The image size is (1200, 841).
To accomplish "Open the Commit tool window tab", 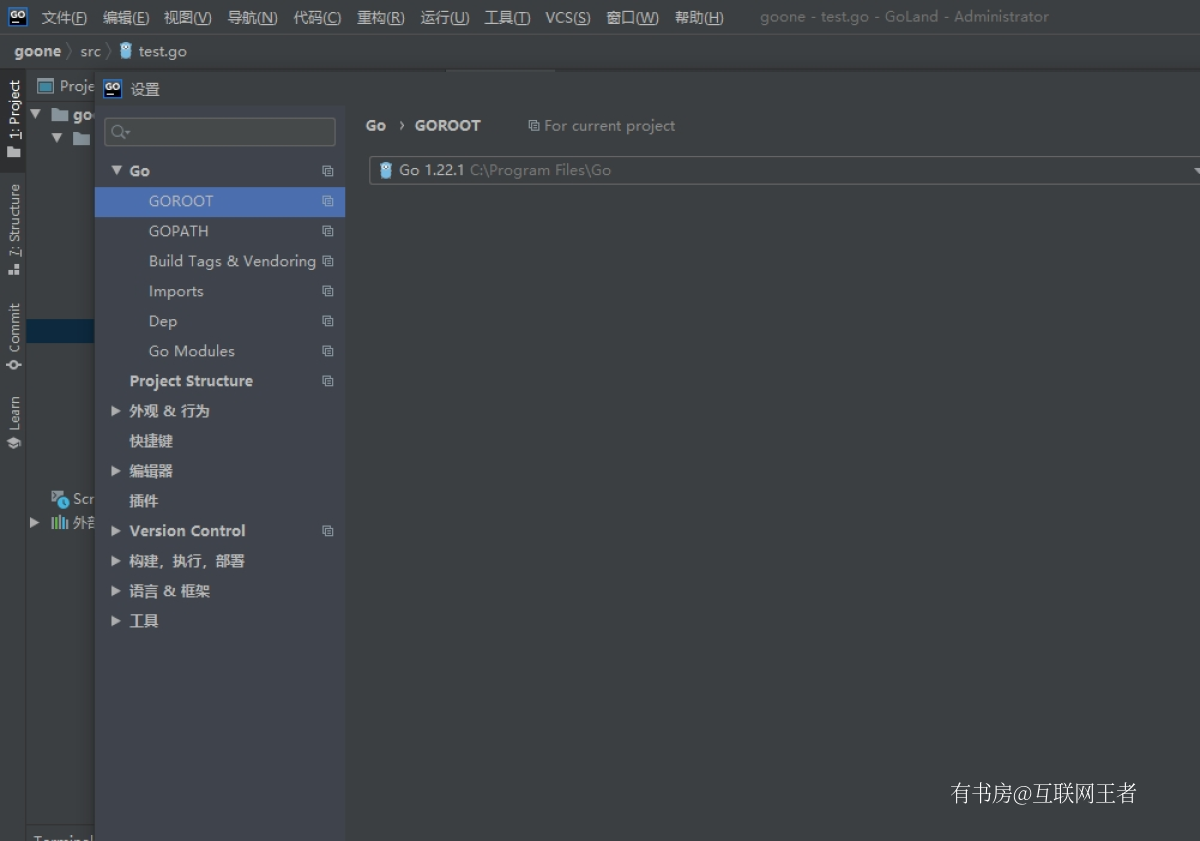I will tap(14, 337).
